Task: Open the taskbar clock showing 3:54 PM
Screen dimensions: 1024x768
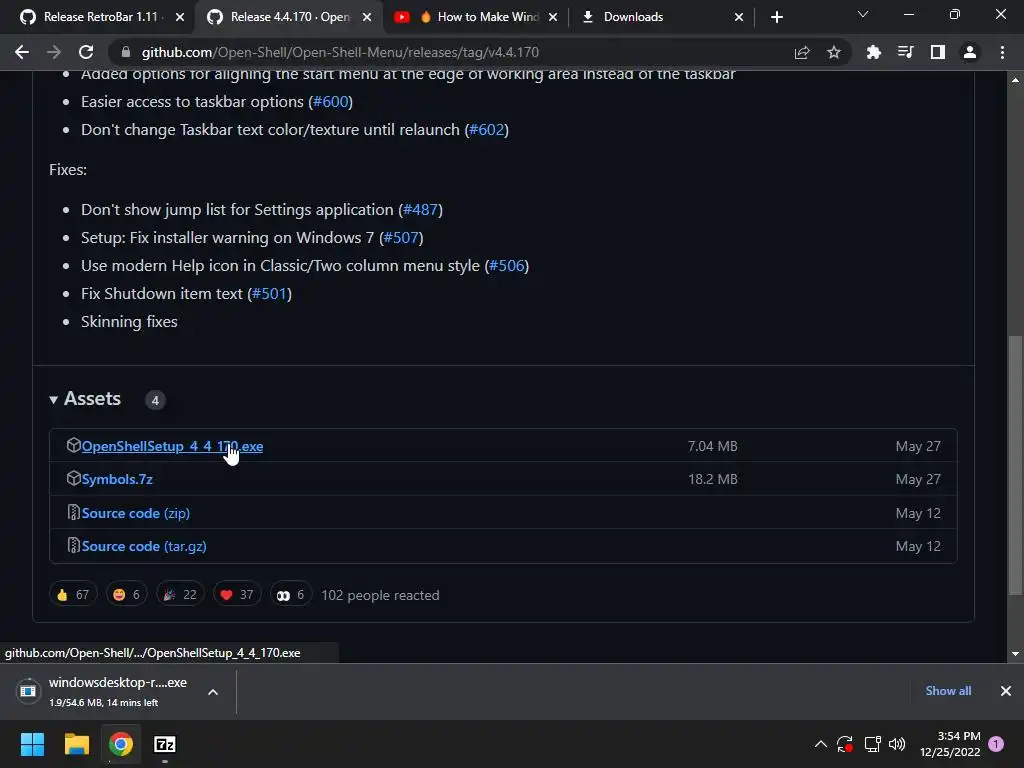Action: pos(950,744)
